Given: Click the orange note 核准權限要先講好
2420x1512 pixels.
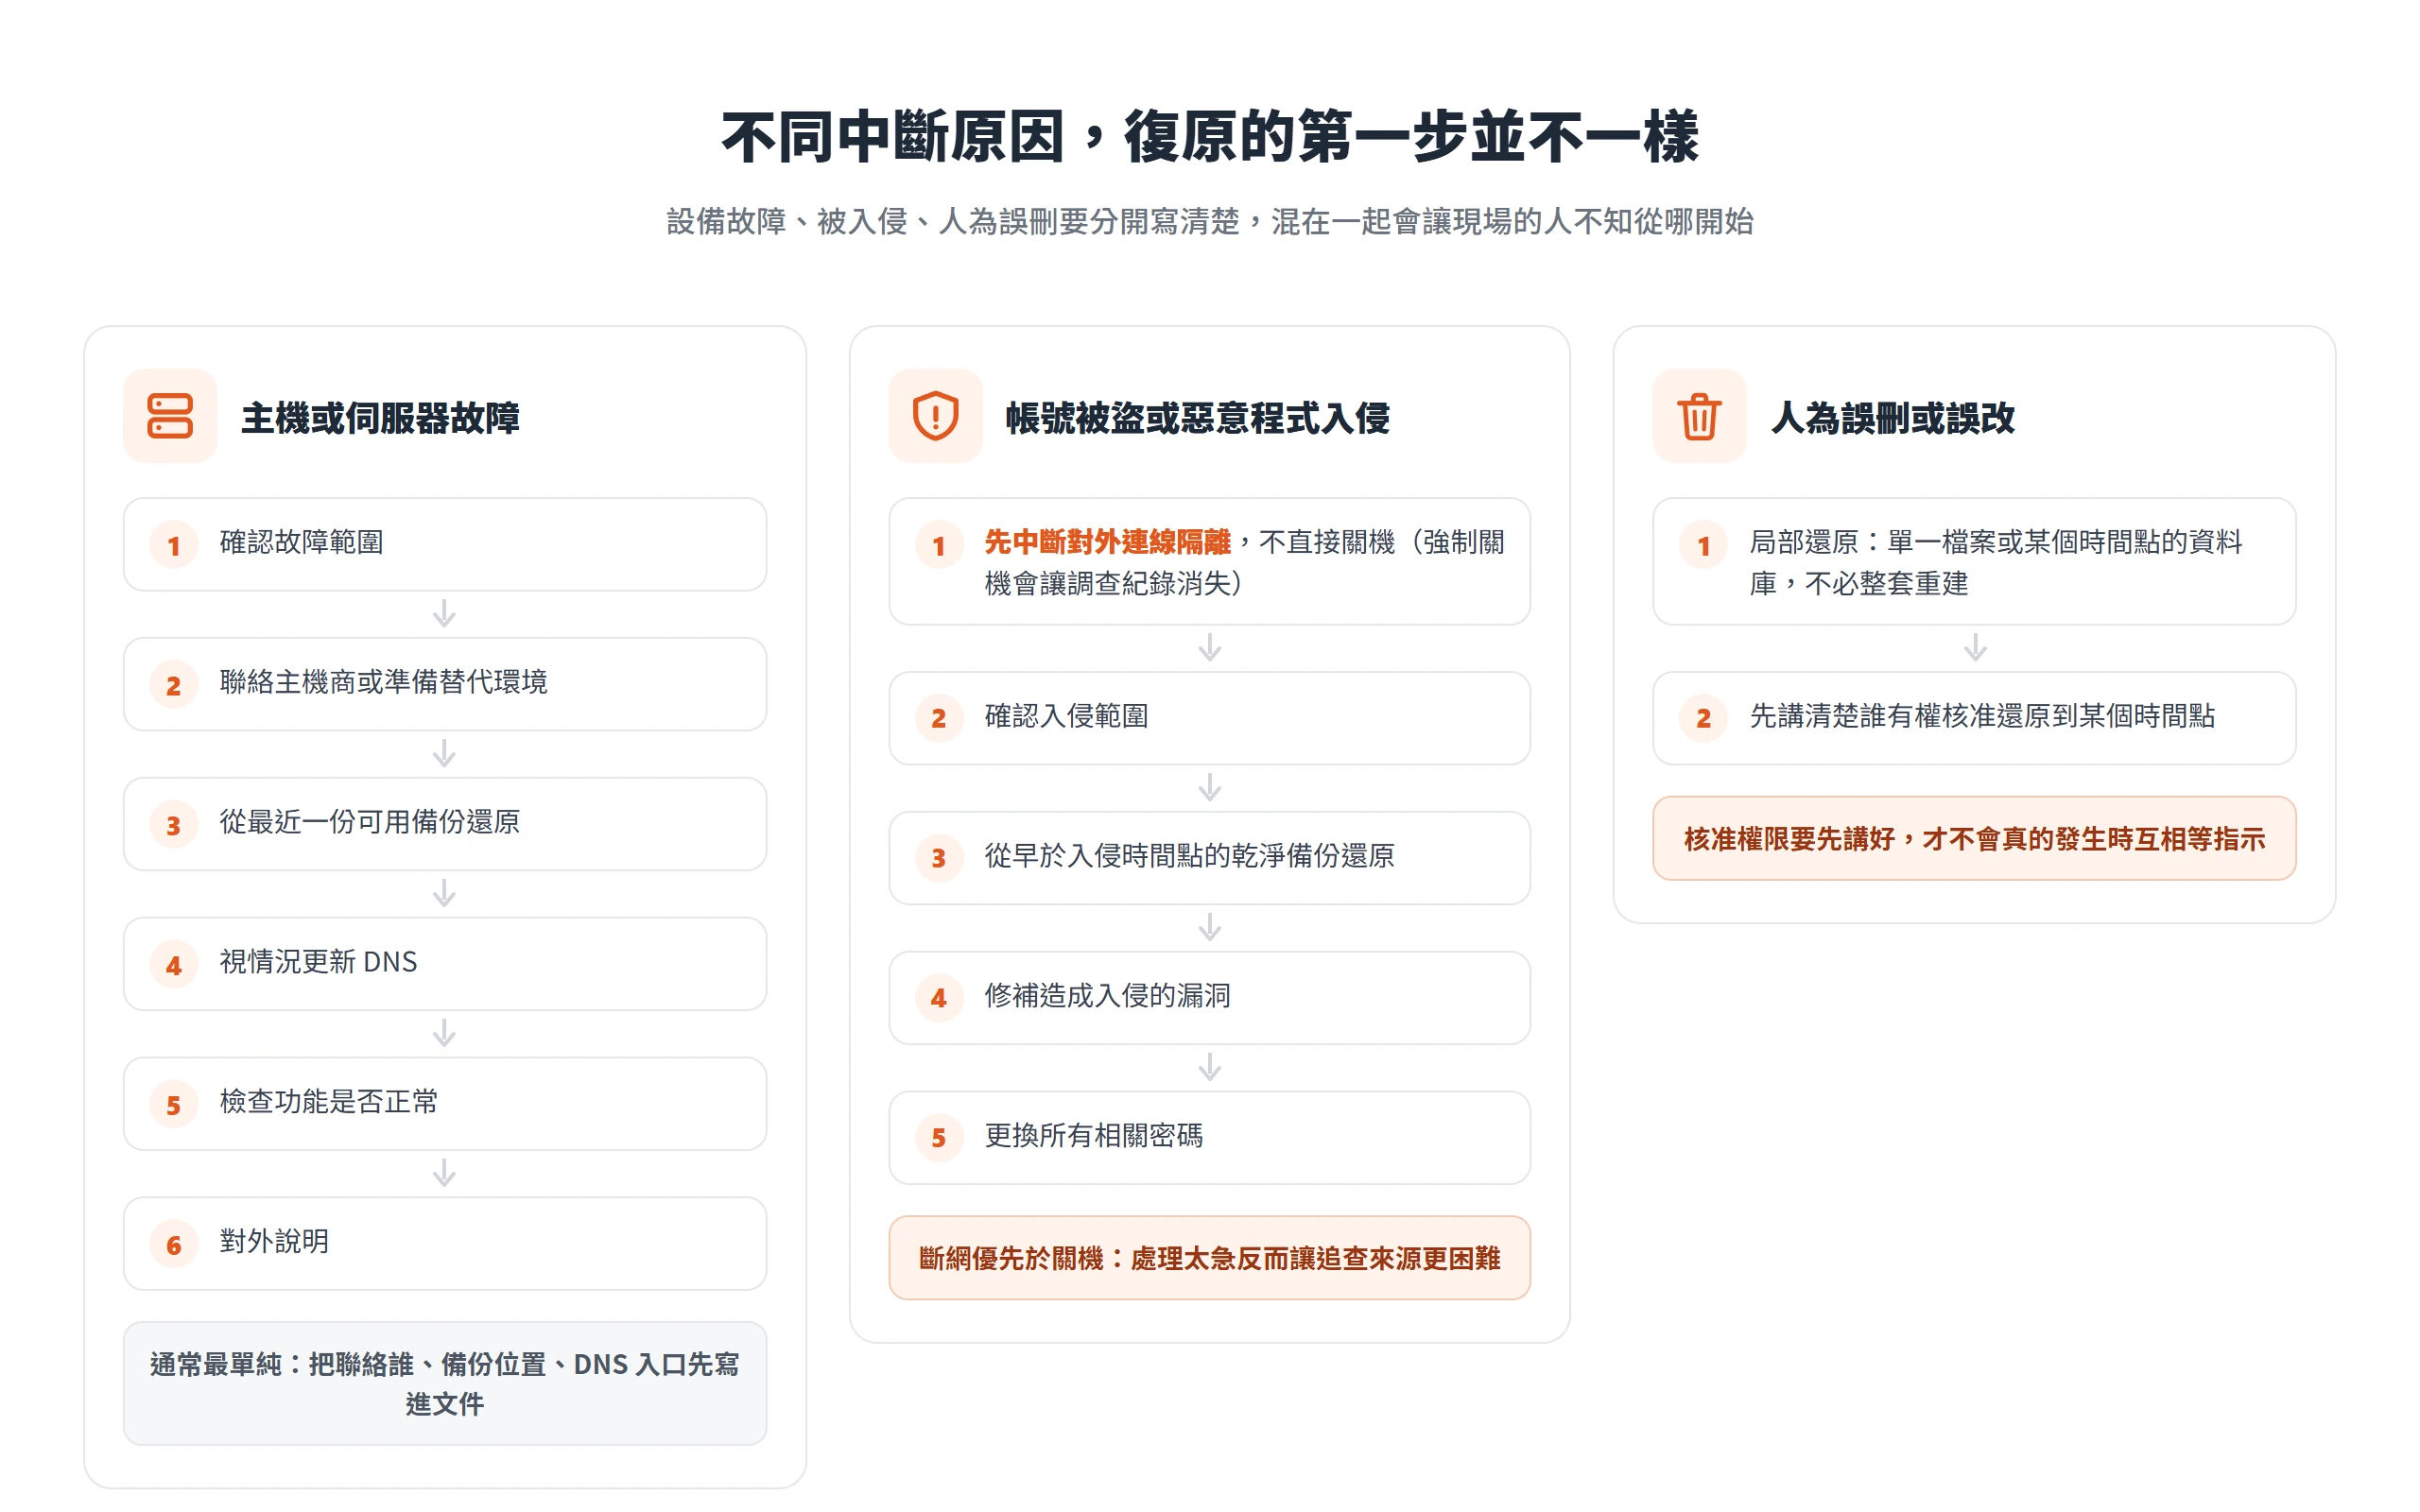Looking at the screenshot, I should (x=1974, y=838).
